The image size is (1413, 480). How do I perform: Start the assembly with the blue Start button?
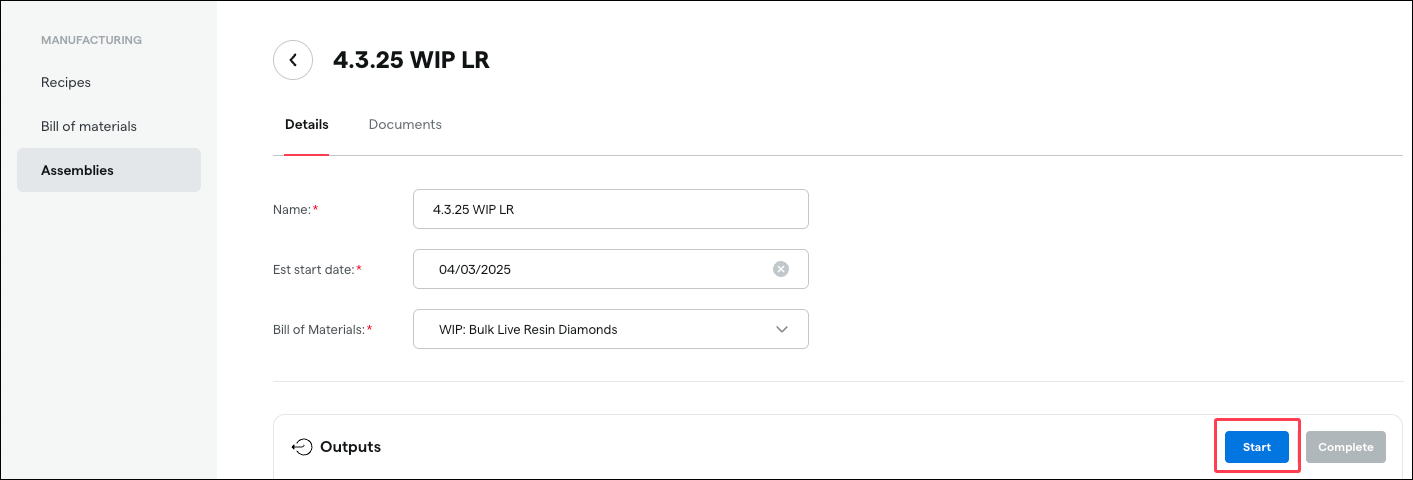click(x=1257, y=447)
